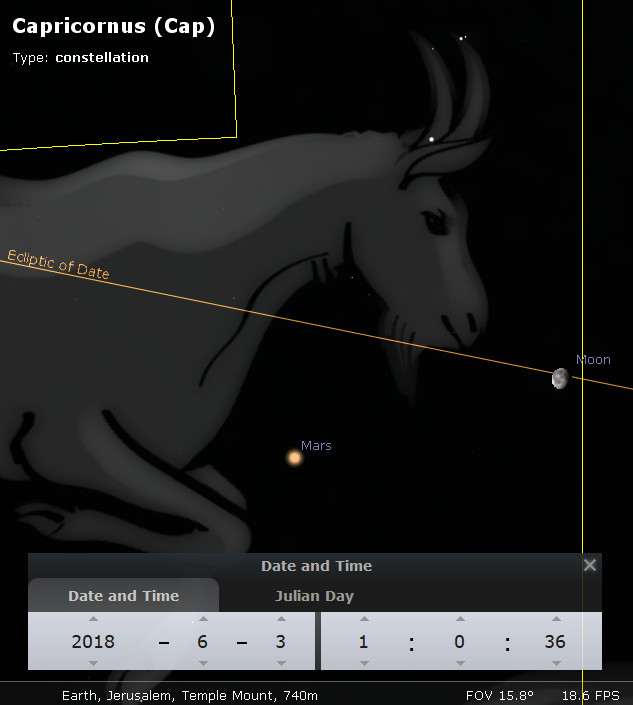Click the month field 6
Image resolution: width=633 pixels, height=705 pixels.
202,642
